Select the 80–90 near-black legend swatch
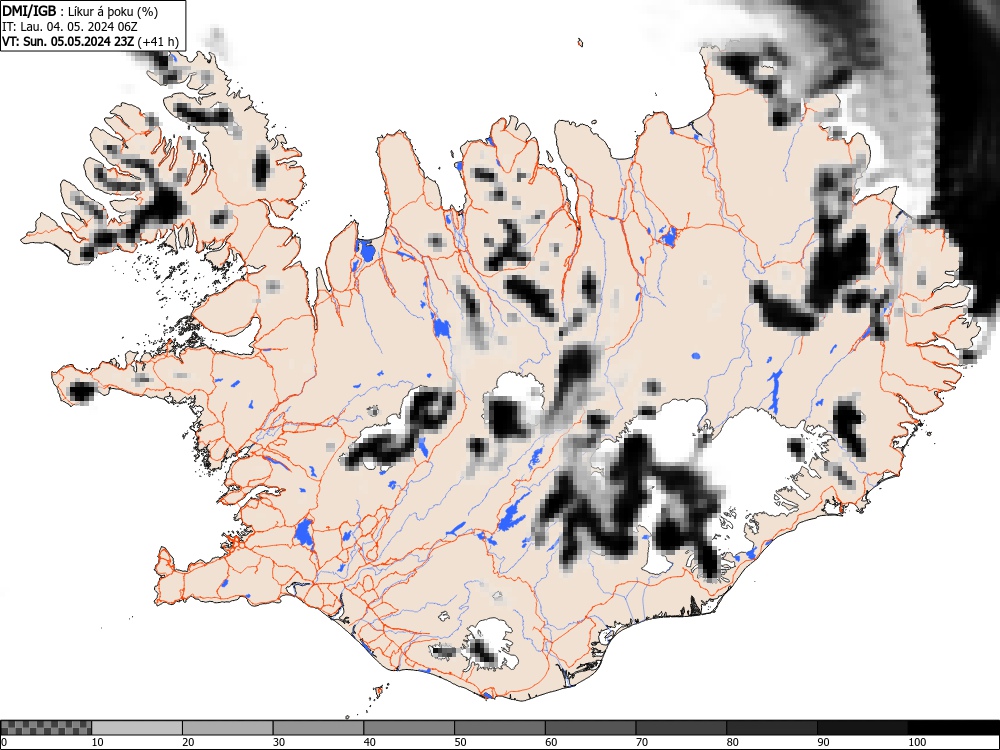Viewport: 1000px width, 750px height. coord(772,728)
